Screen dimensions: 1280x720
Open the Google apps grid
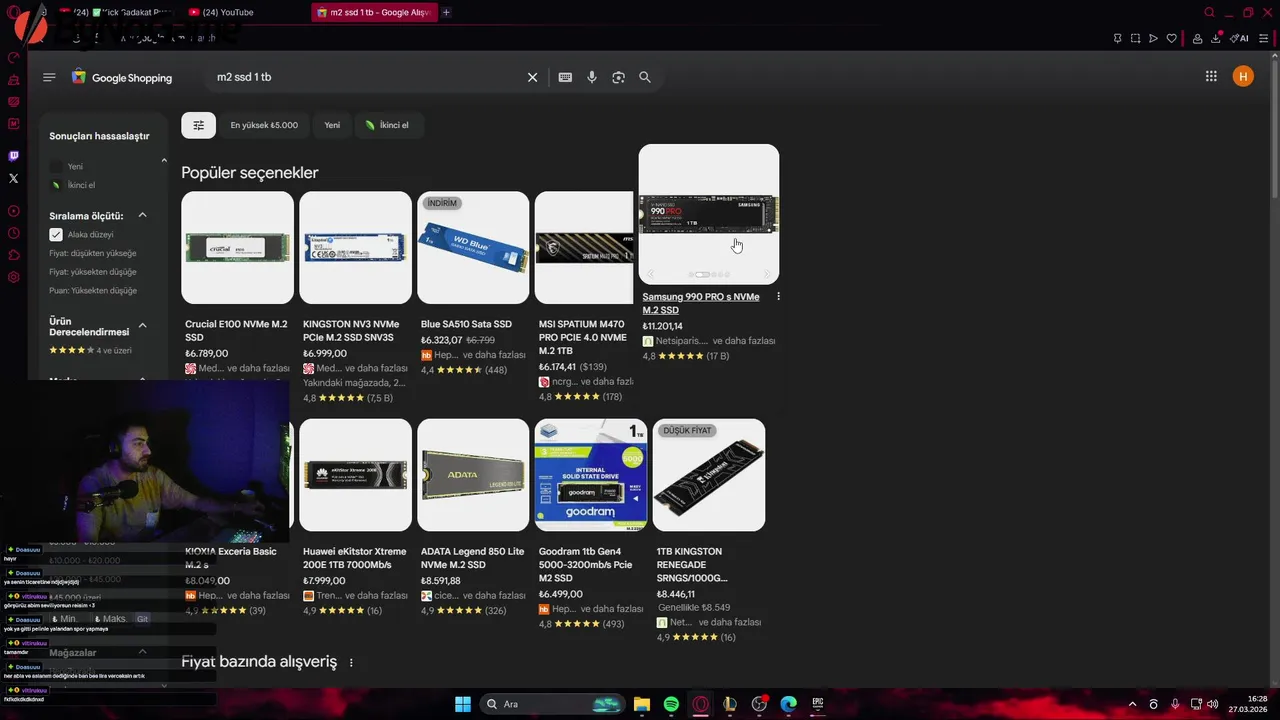coord(1211,76)
